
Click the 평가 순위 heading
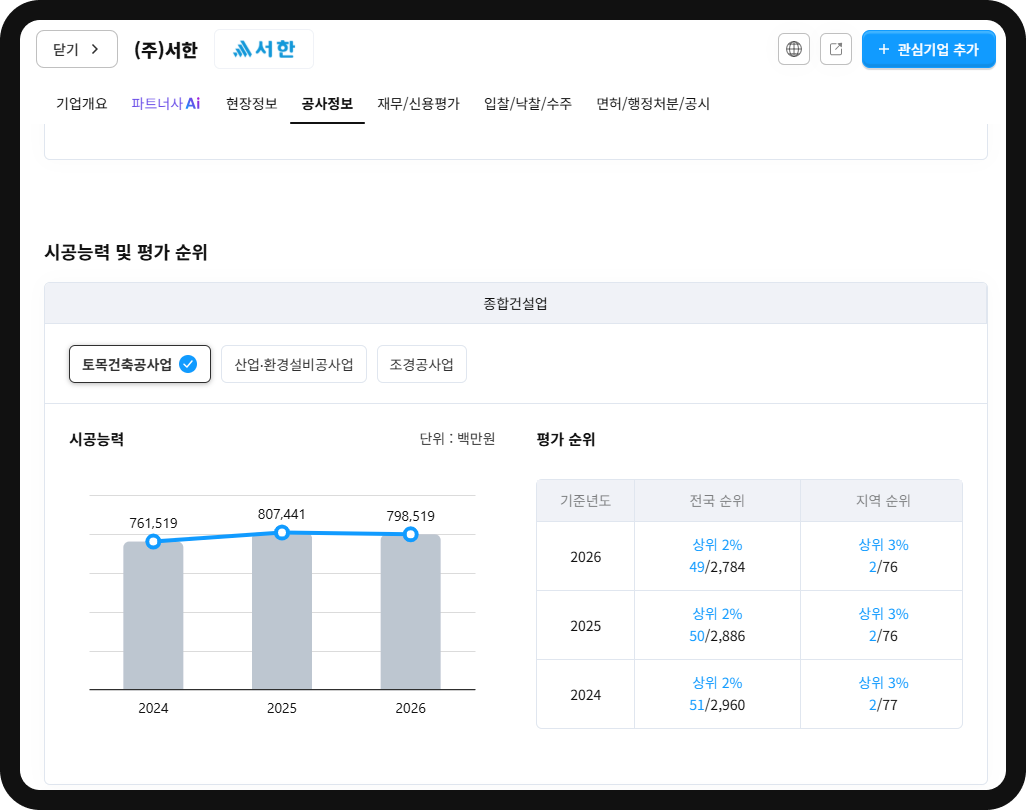pos(566,439)
